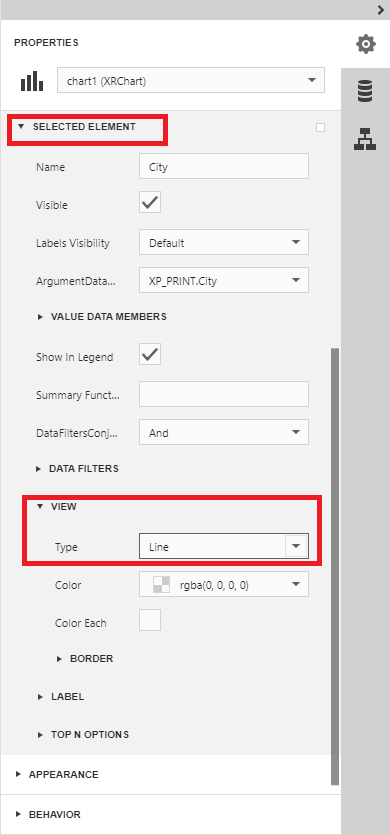The width and height of the screenshot is (390, 835).
Task: Click the PROPERTIES panel heading
Action: pyautogui.click(x=46, y=43)
